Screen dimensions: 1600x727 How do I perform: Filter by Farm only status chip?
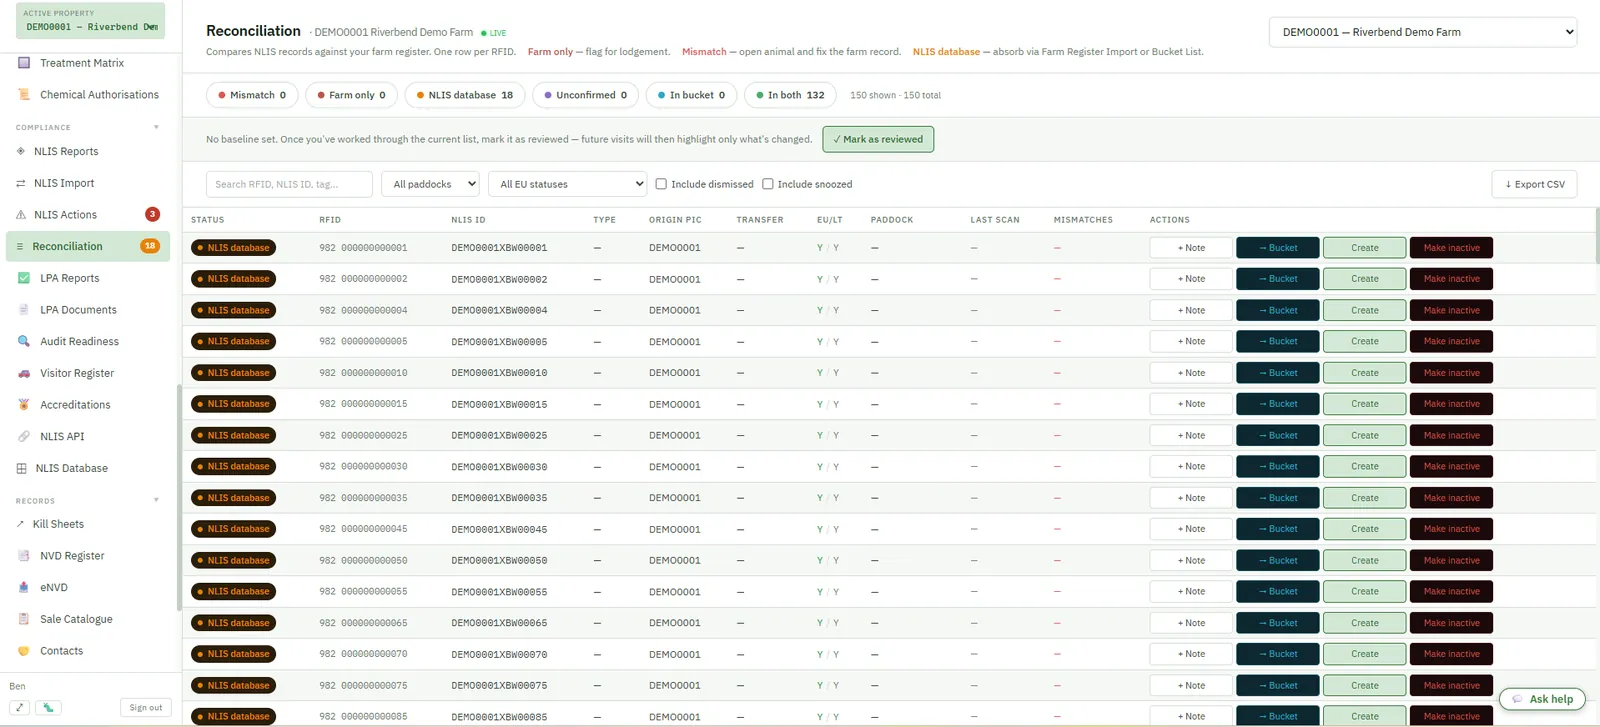click(352, 95)
